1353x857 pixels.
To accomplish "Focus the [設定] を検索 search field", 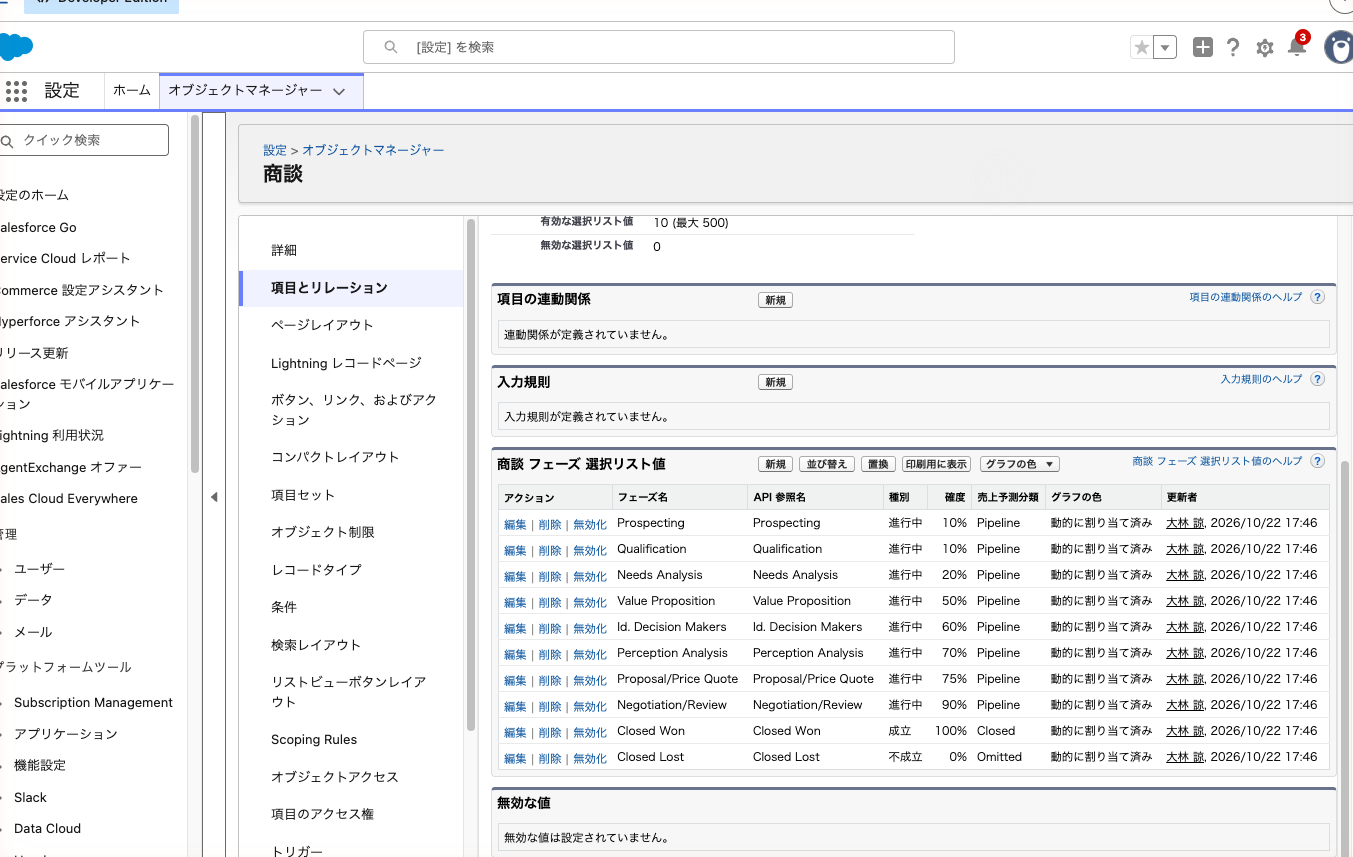I will (x=658, y=47).
